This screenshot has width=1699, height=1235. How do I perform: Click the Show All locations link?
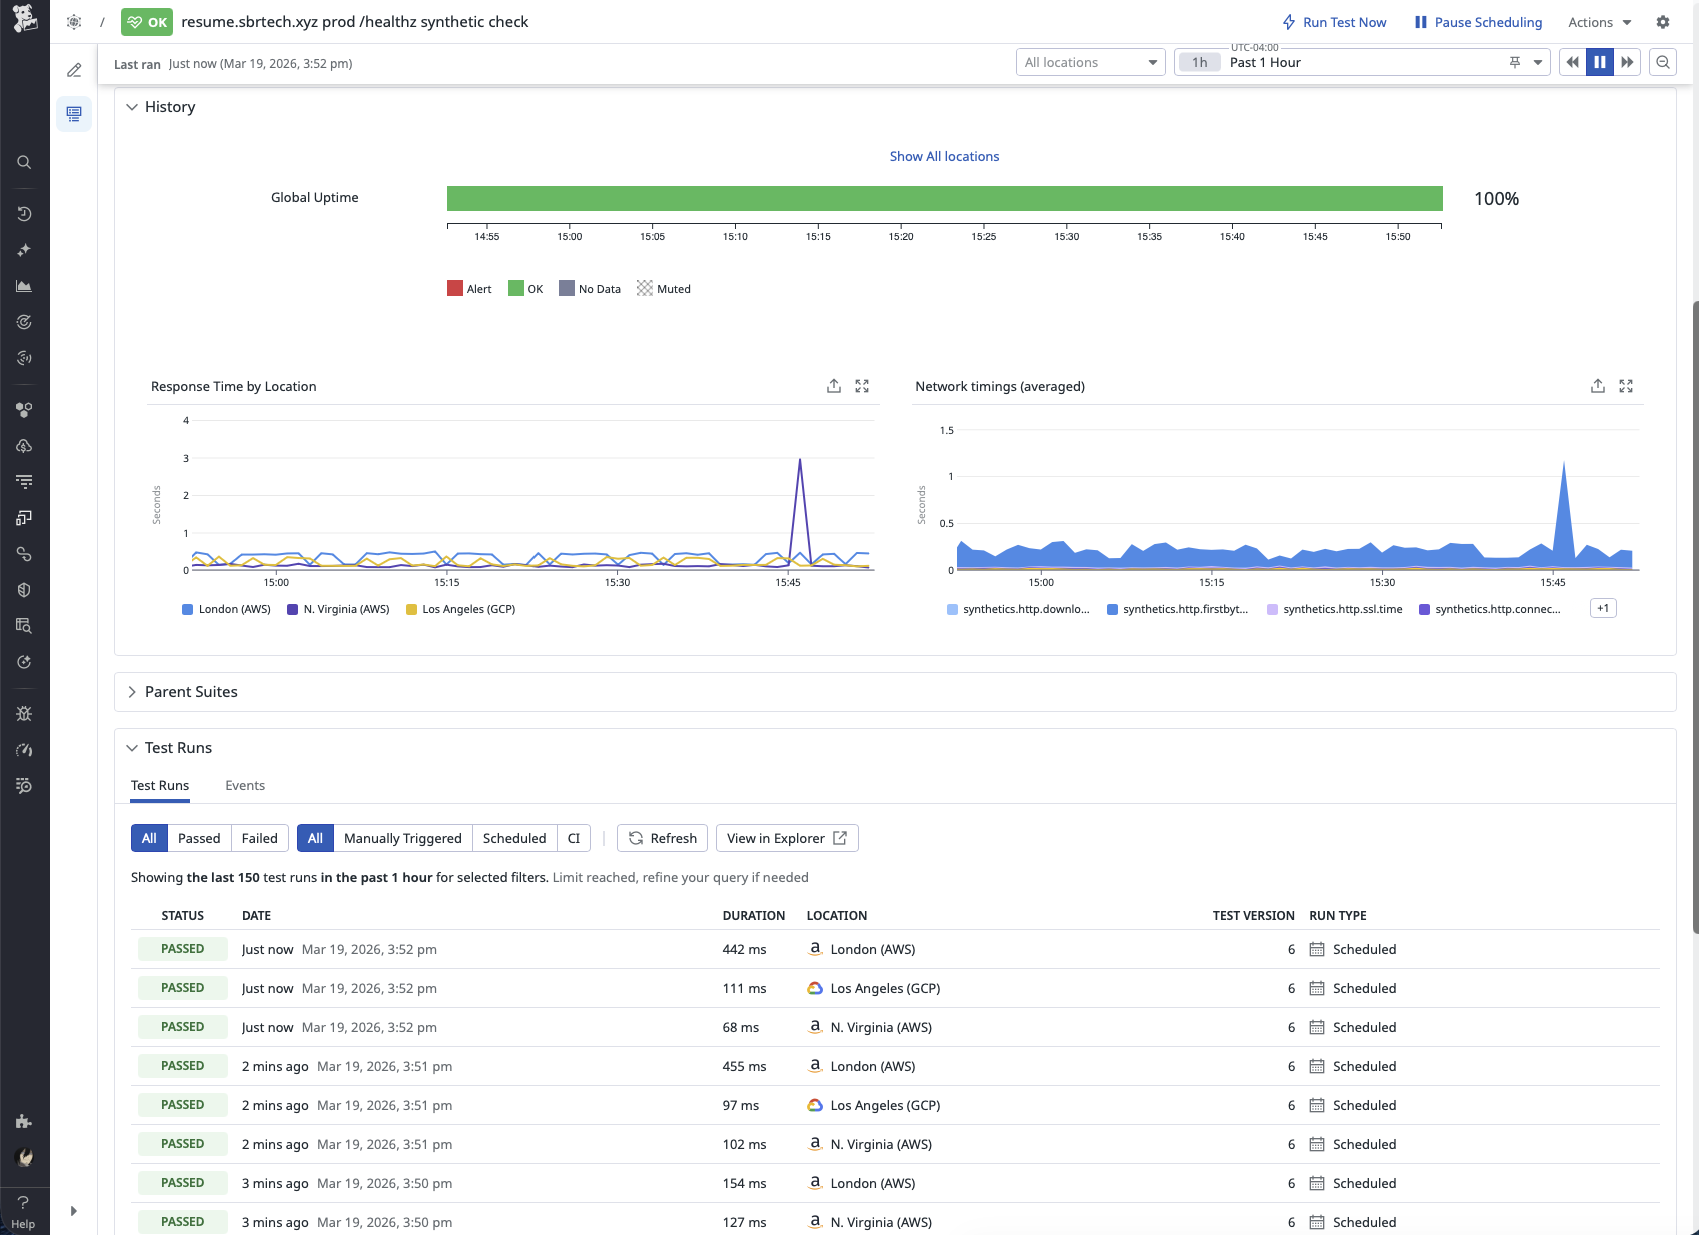[943, 156]
